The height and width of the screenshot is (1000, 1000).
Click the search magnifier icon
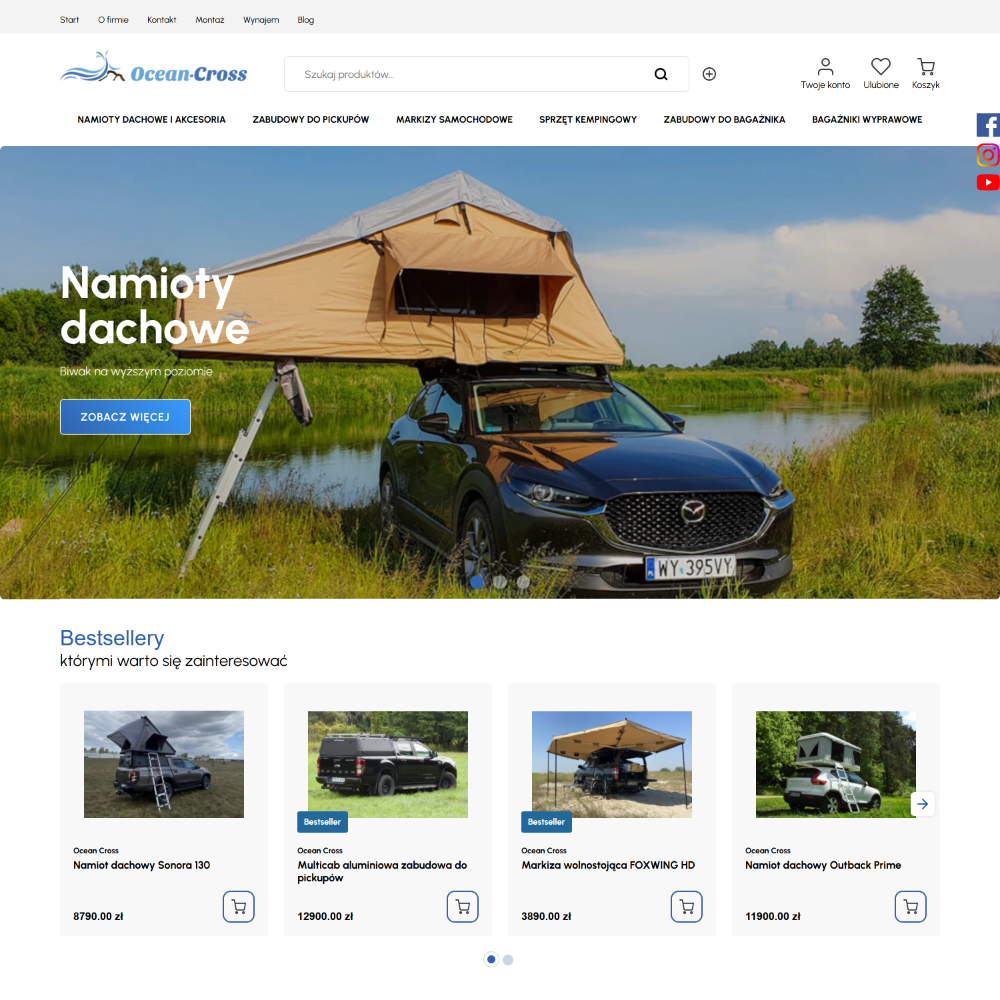tap(661, 74)
